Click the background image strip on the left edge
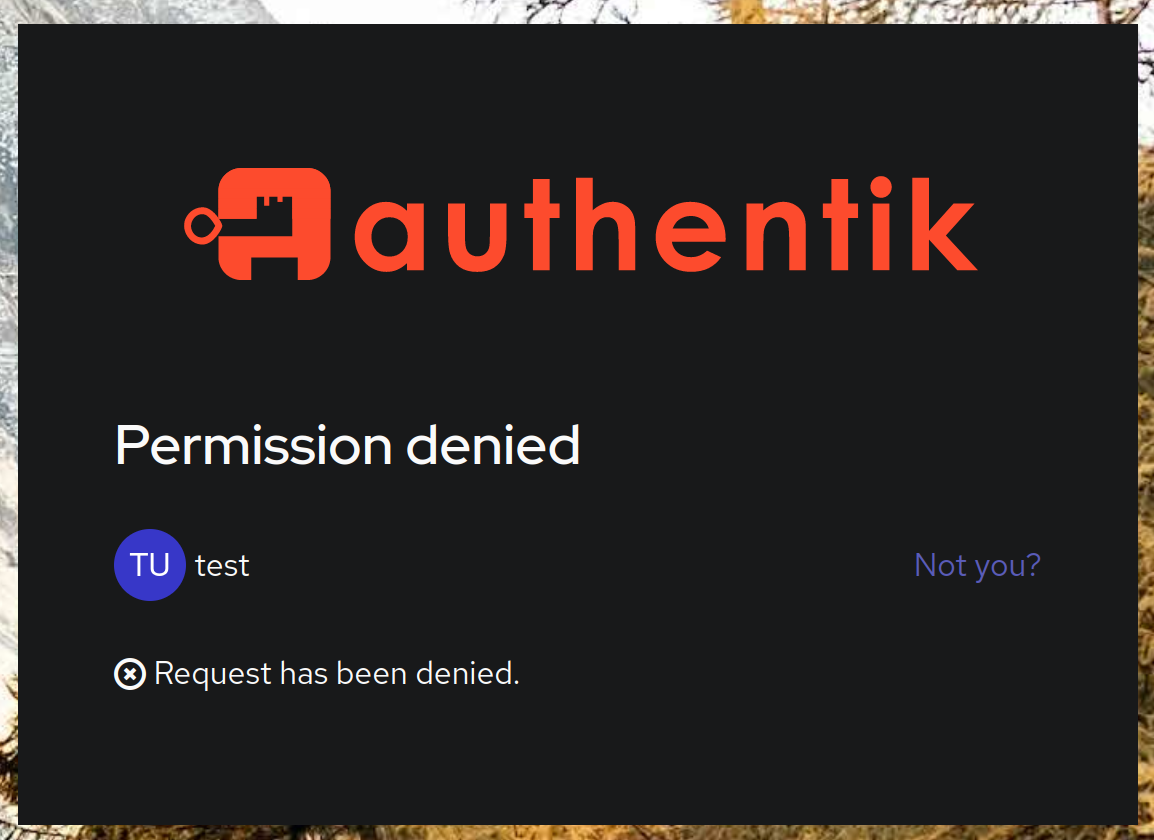Screen dimensions: 1154x840 (8, 420)
